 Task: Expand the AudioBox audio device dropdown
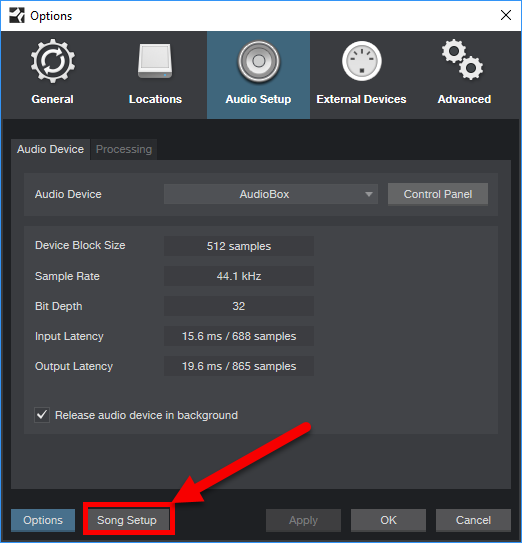click(271, 194)
